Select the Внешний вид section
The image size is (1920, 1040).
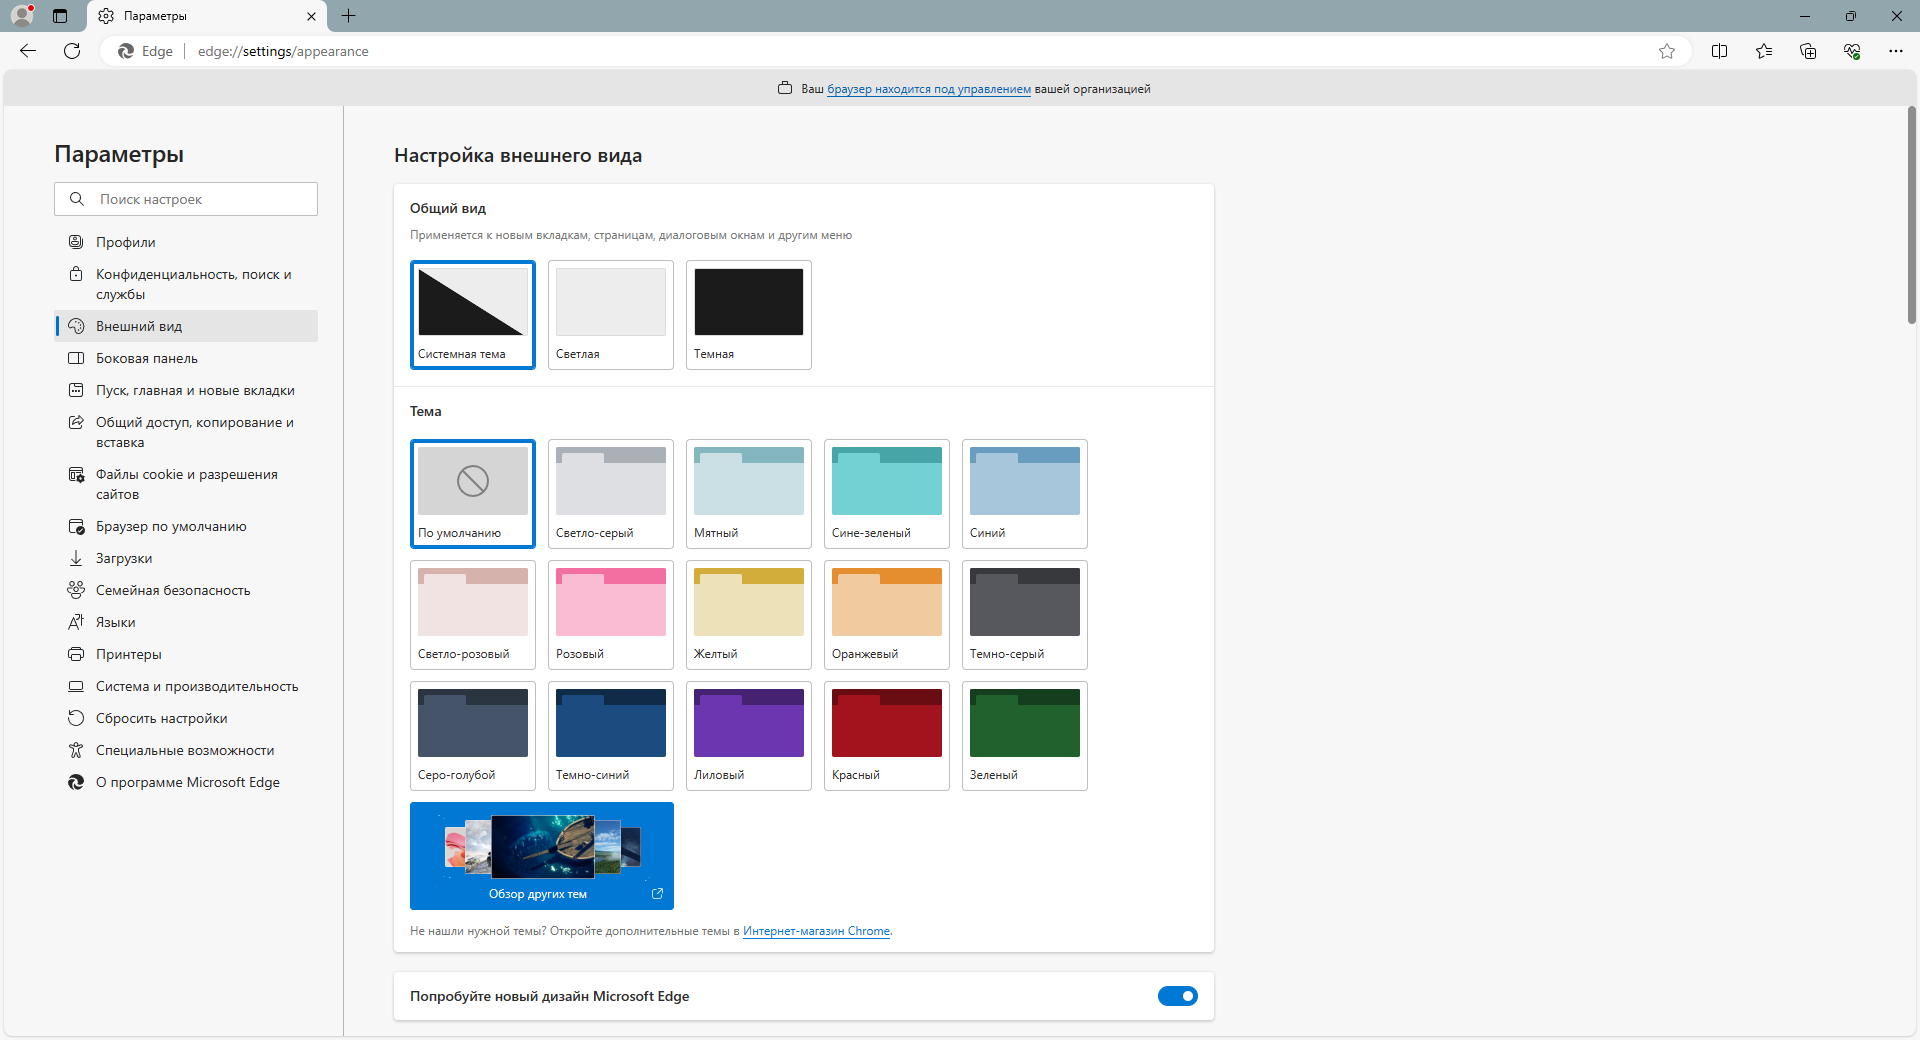pyautogui.click(x=186, y=326)
